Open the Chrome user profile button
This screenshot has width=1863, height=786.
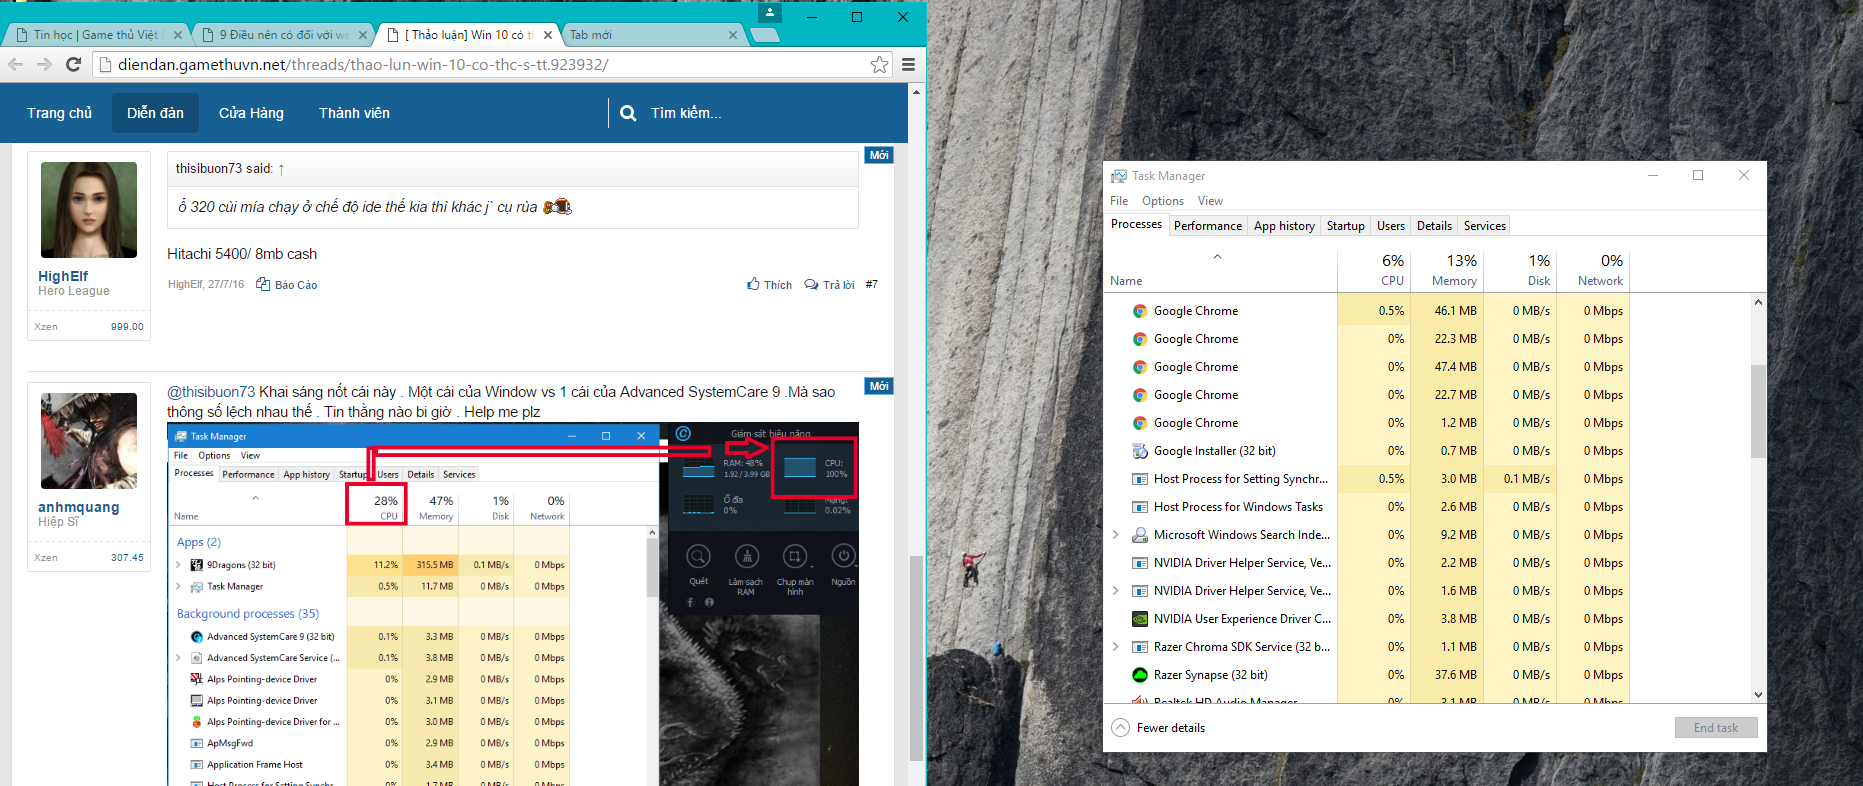(x=769, y=13)
